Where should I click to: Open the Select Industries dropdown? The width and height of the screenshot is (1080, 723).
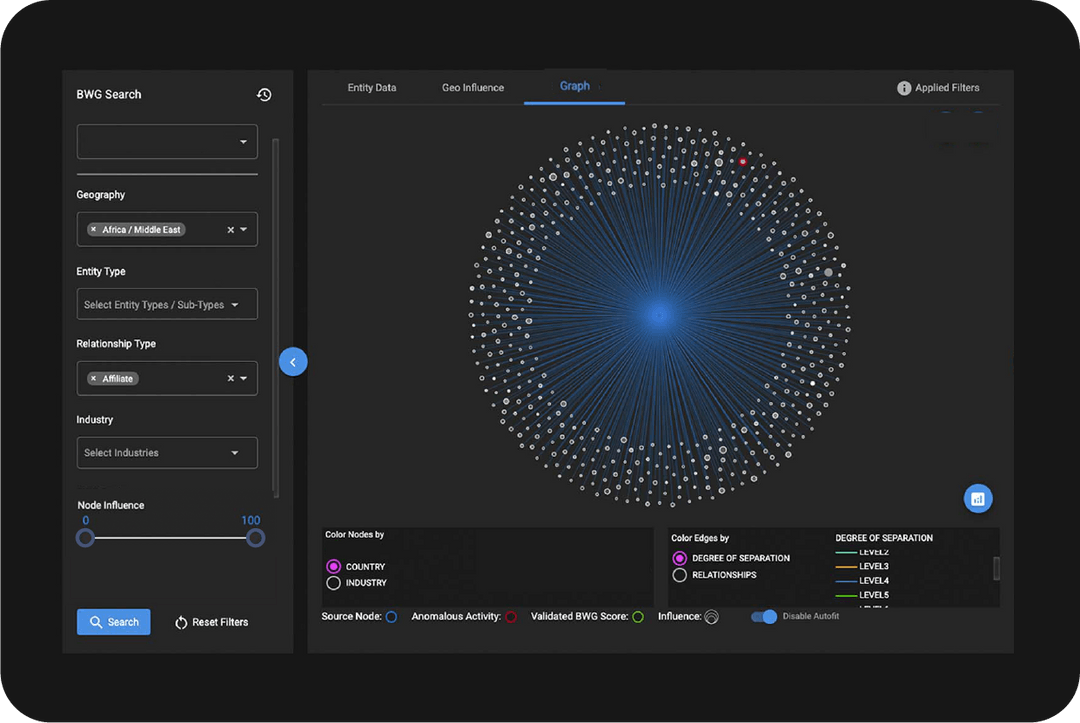click(x=166, y=452)
